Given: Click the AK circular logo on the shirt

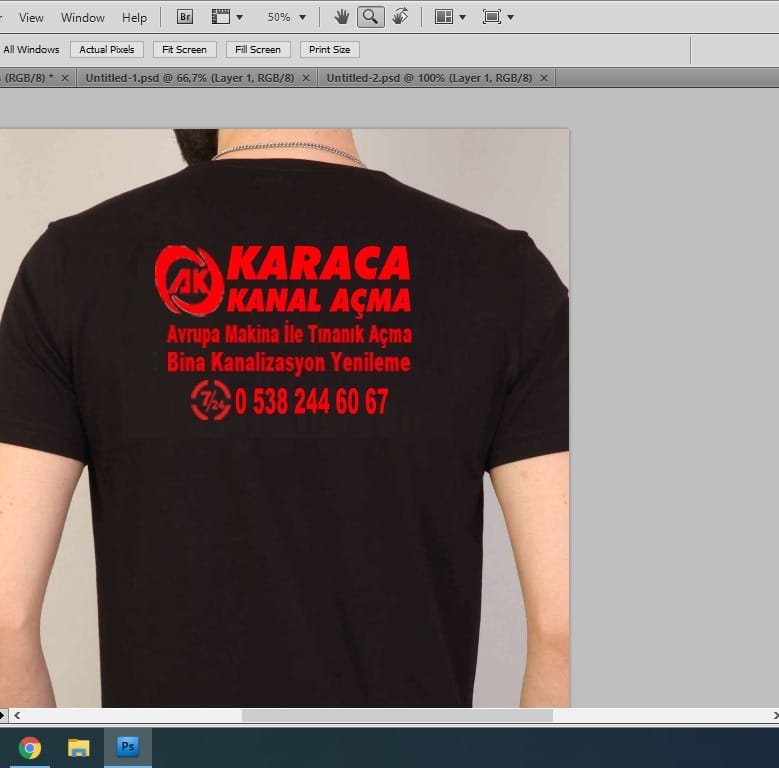Looking at the screenshot, I should (189, 281).
